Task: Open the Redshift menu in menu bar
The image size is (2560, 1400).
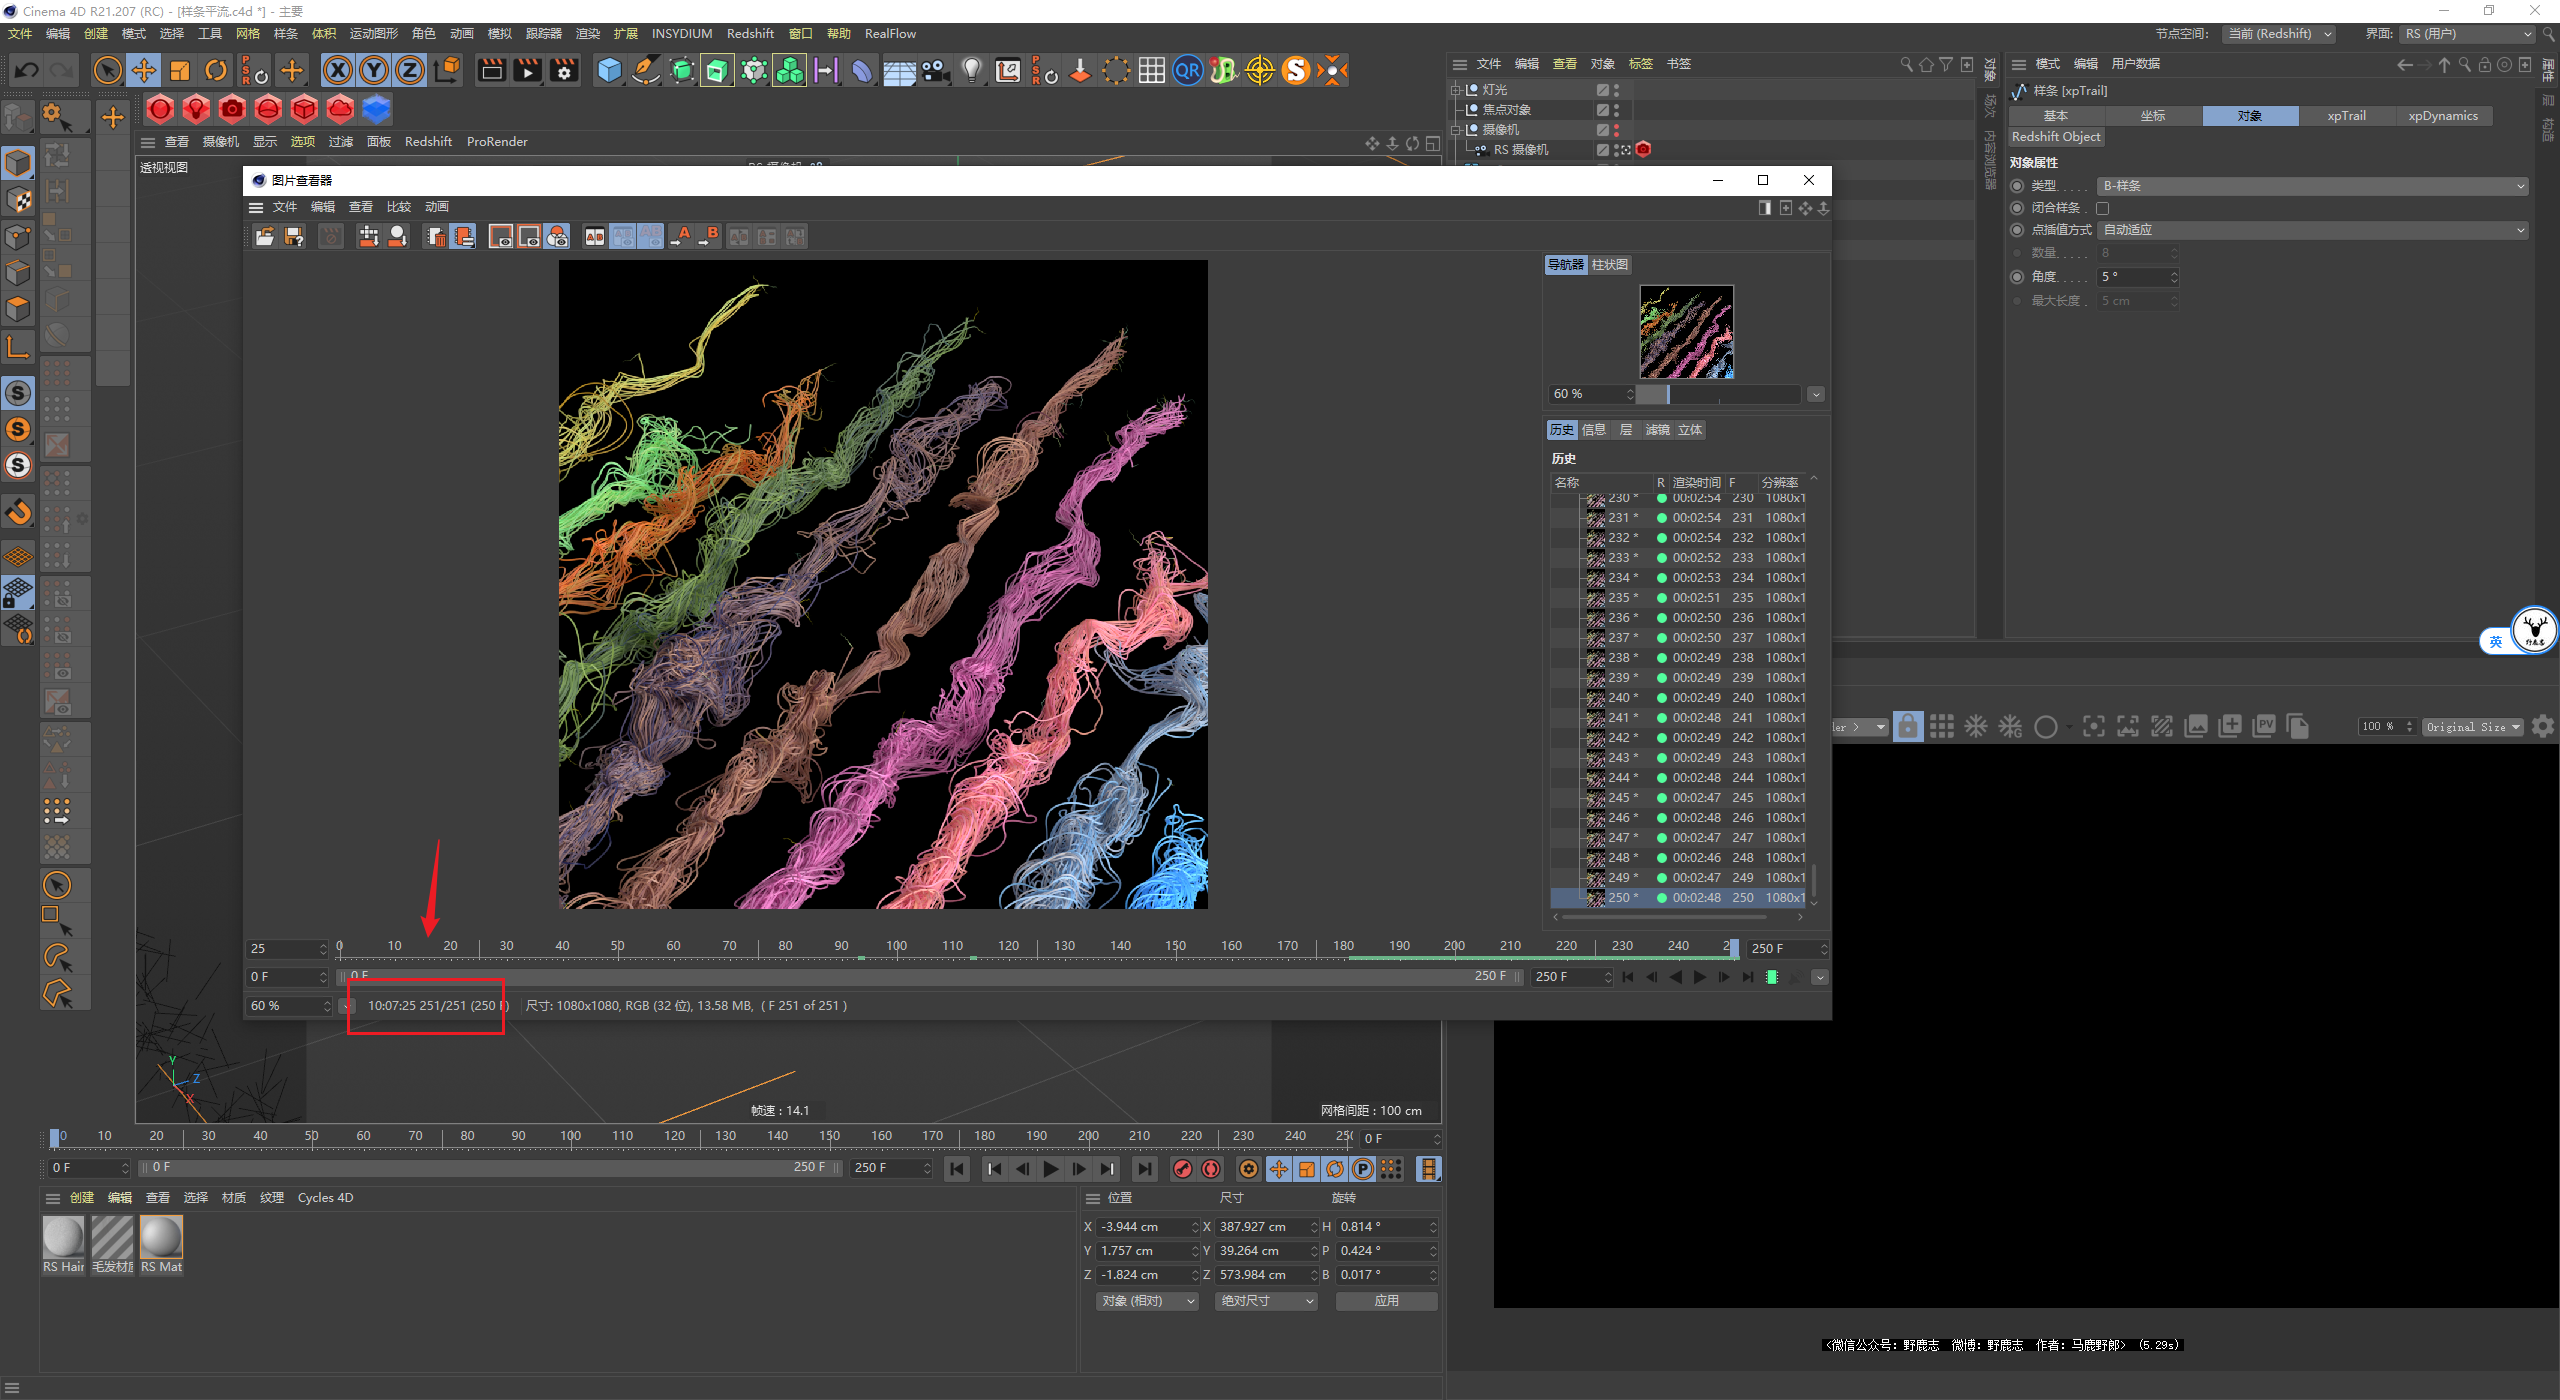Action: click(750, 33)
